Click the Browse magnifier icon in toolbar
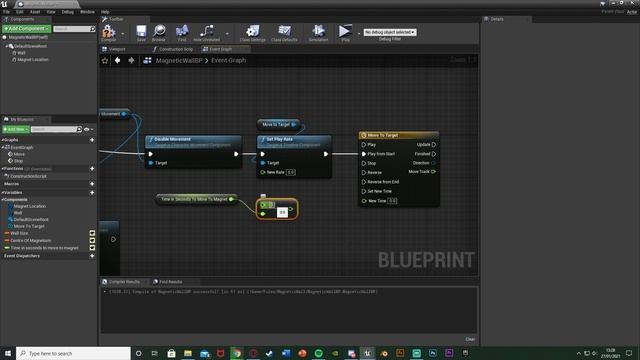Screen dimensions: 640x360 coord(159,31)
